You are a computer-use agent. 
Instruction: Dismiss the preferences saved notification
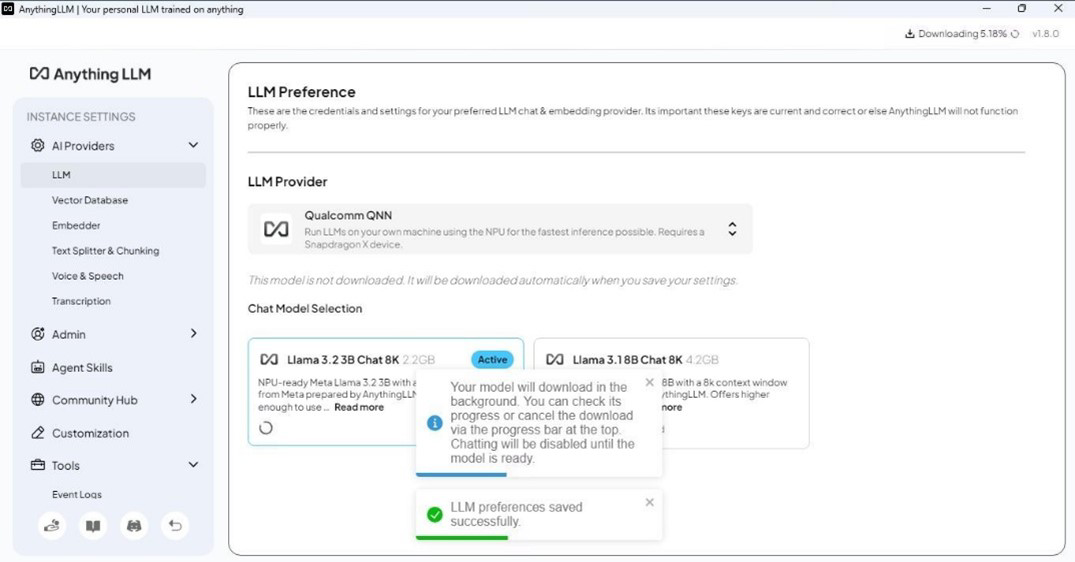[649, 502]
